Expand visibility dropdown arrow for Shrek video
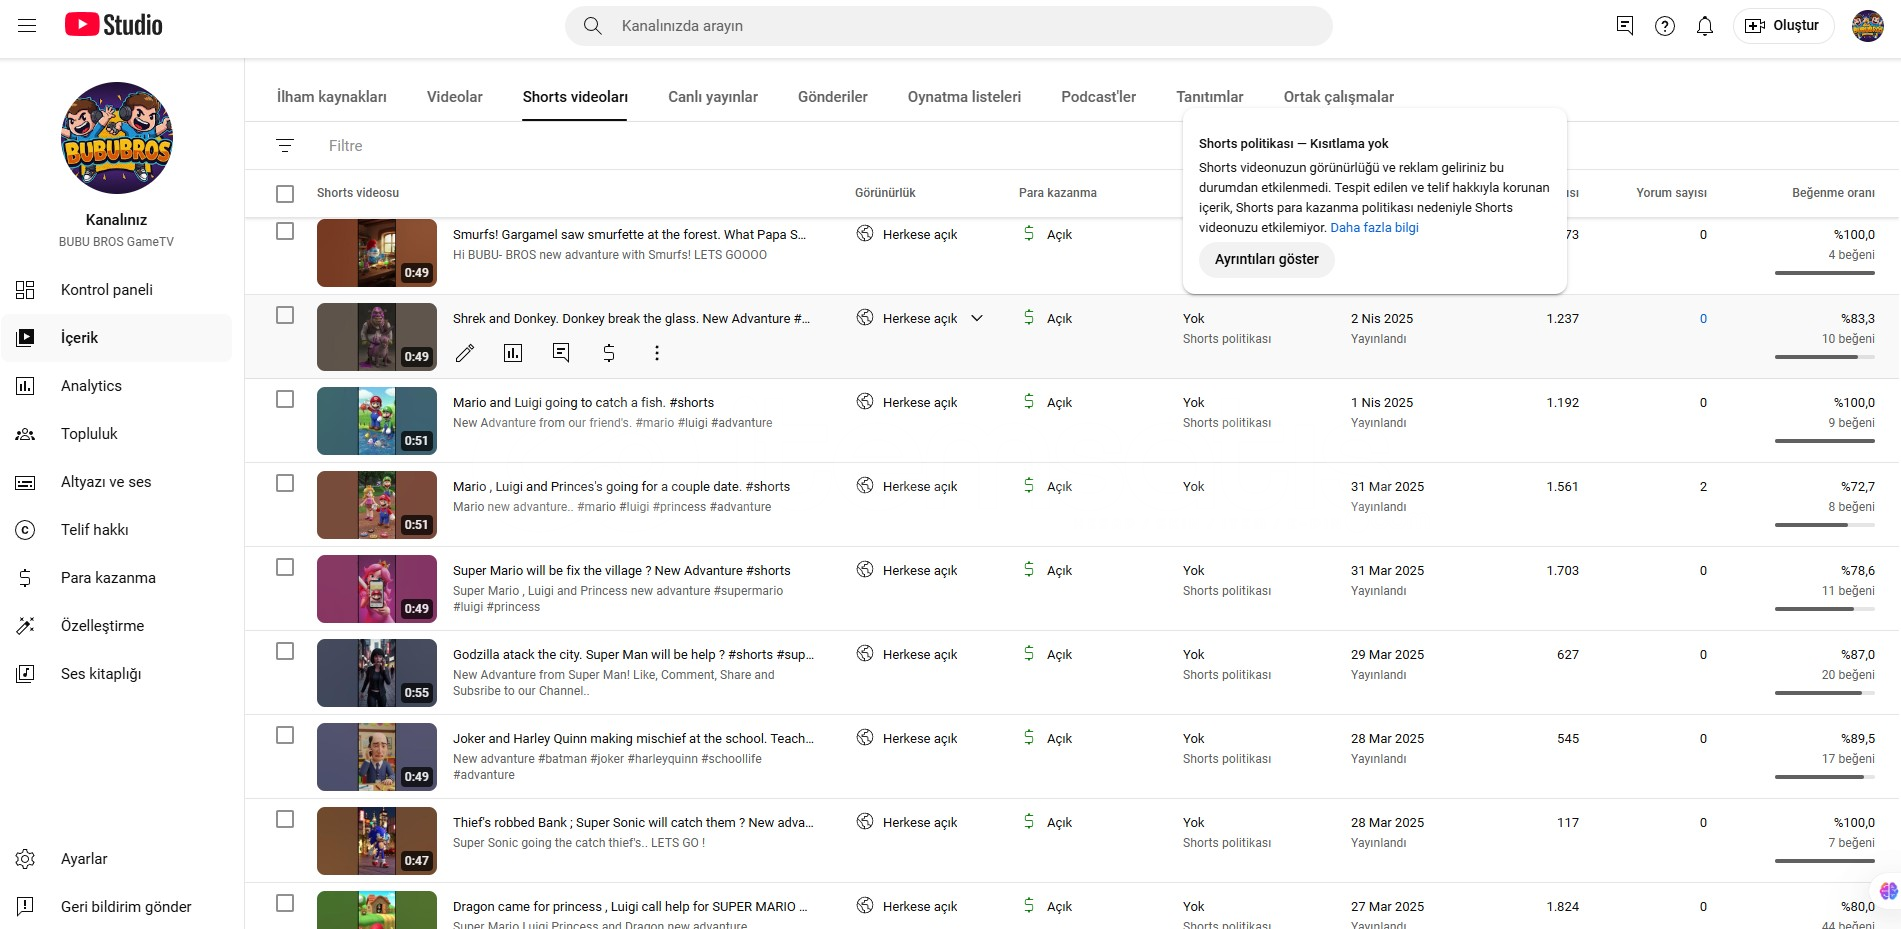Viewport: 1901px width, 929px height. tap(977, 319)
